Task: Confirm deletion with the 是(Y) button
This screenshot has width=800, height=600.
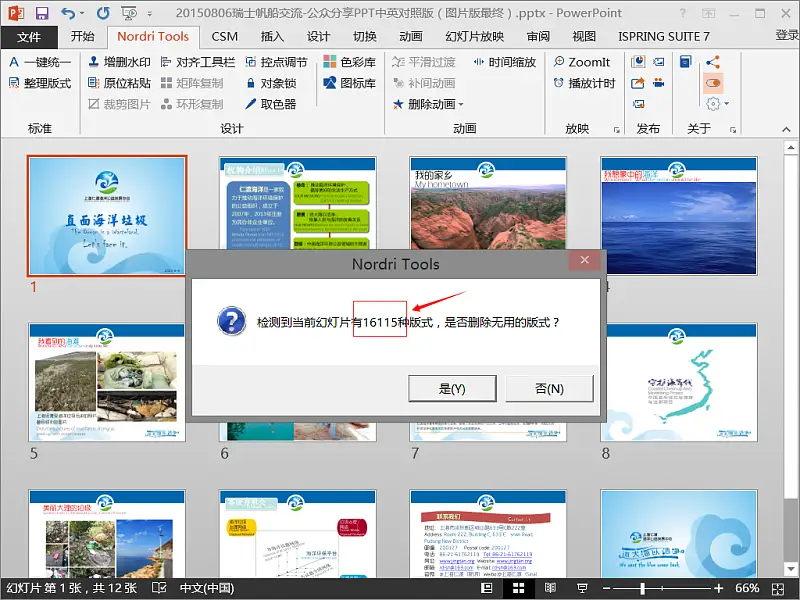Action: click(452, 389)
